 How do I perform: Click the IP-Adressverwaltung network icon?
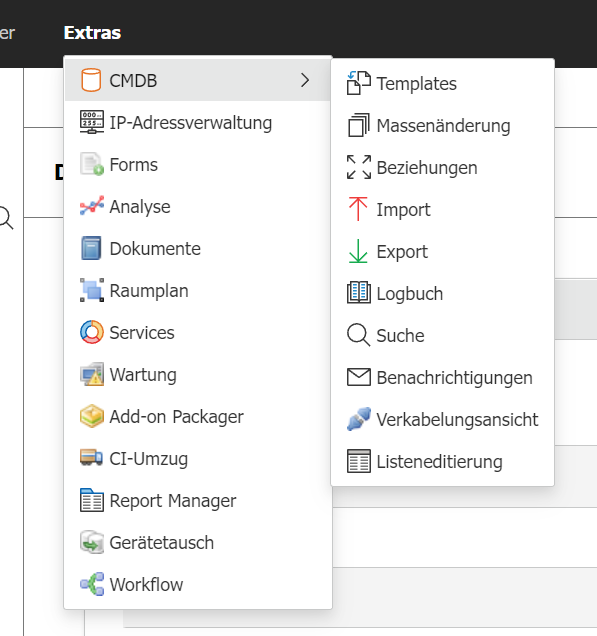(x=92, y=122)
